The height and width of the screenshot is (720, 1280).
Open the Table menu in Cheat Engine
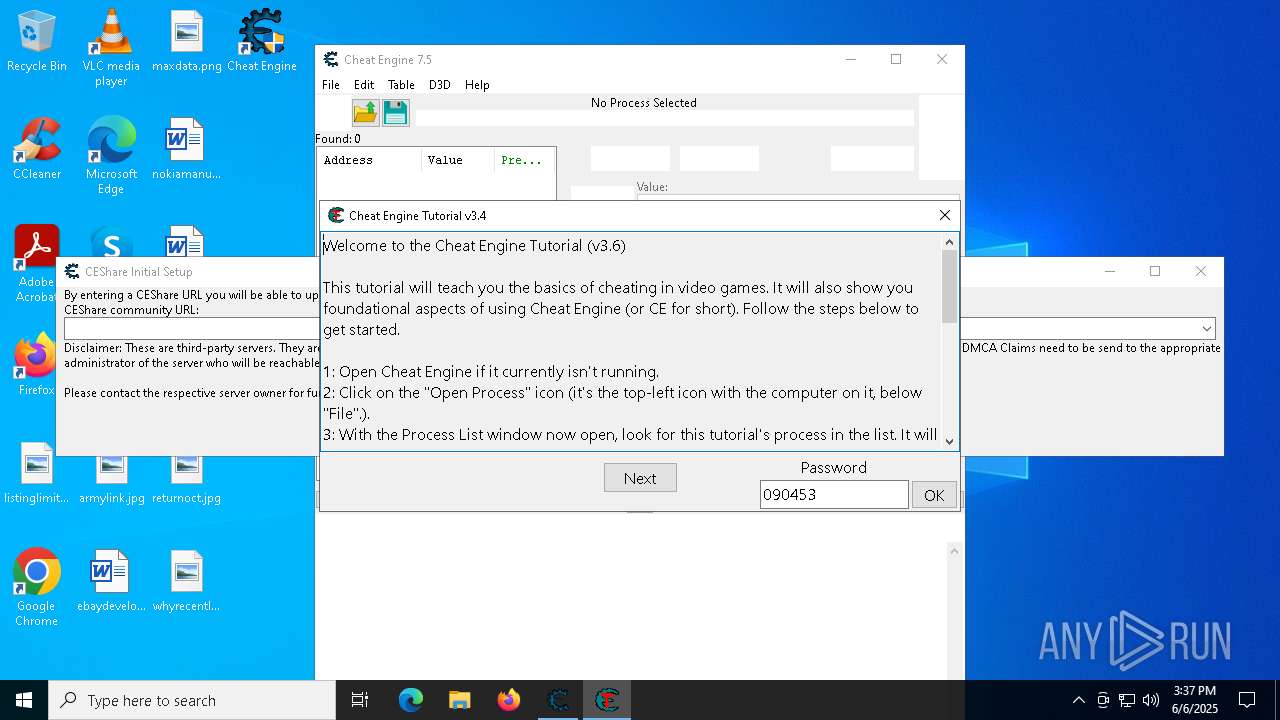[x=401, y=85]
